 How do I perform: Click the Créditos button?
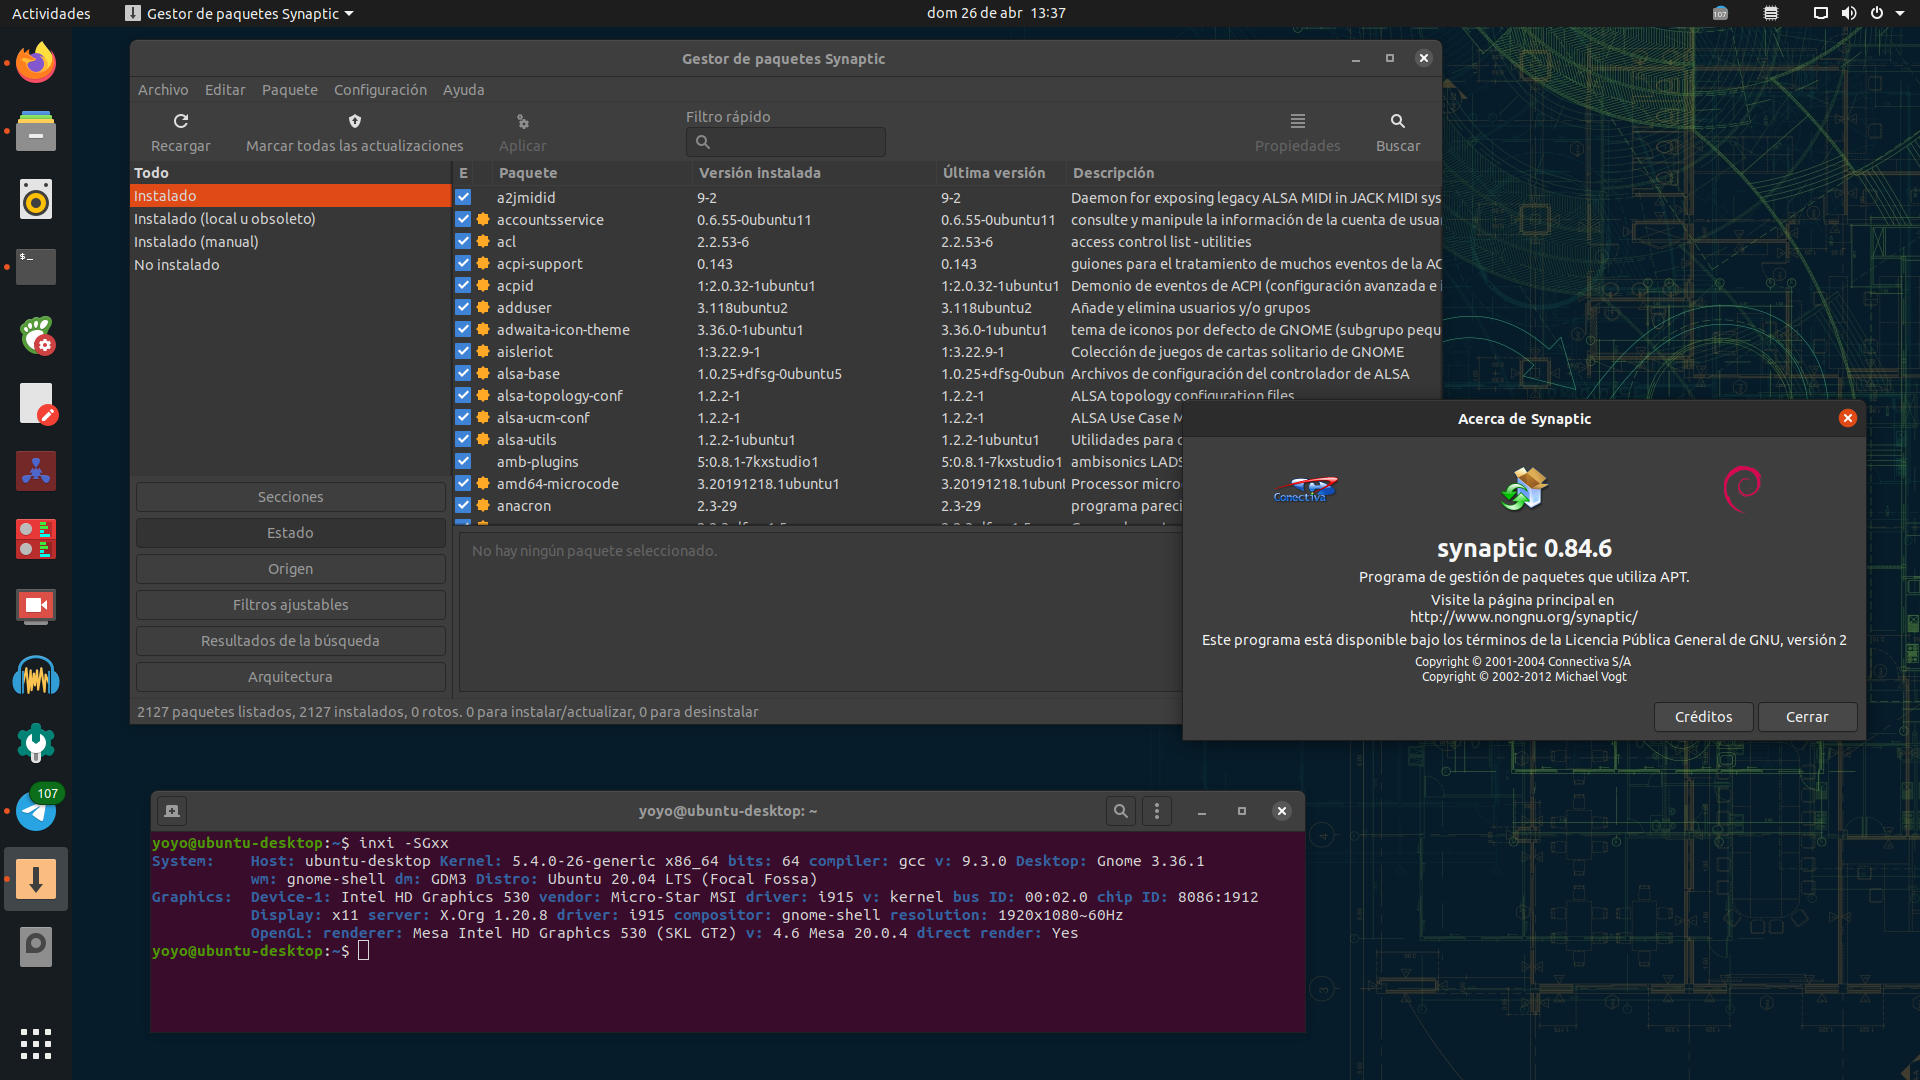coord(1702,717)
